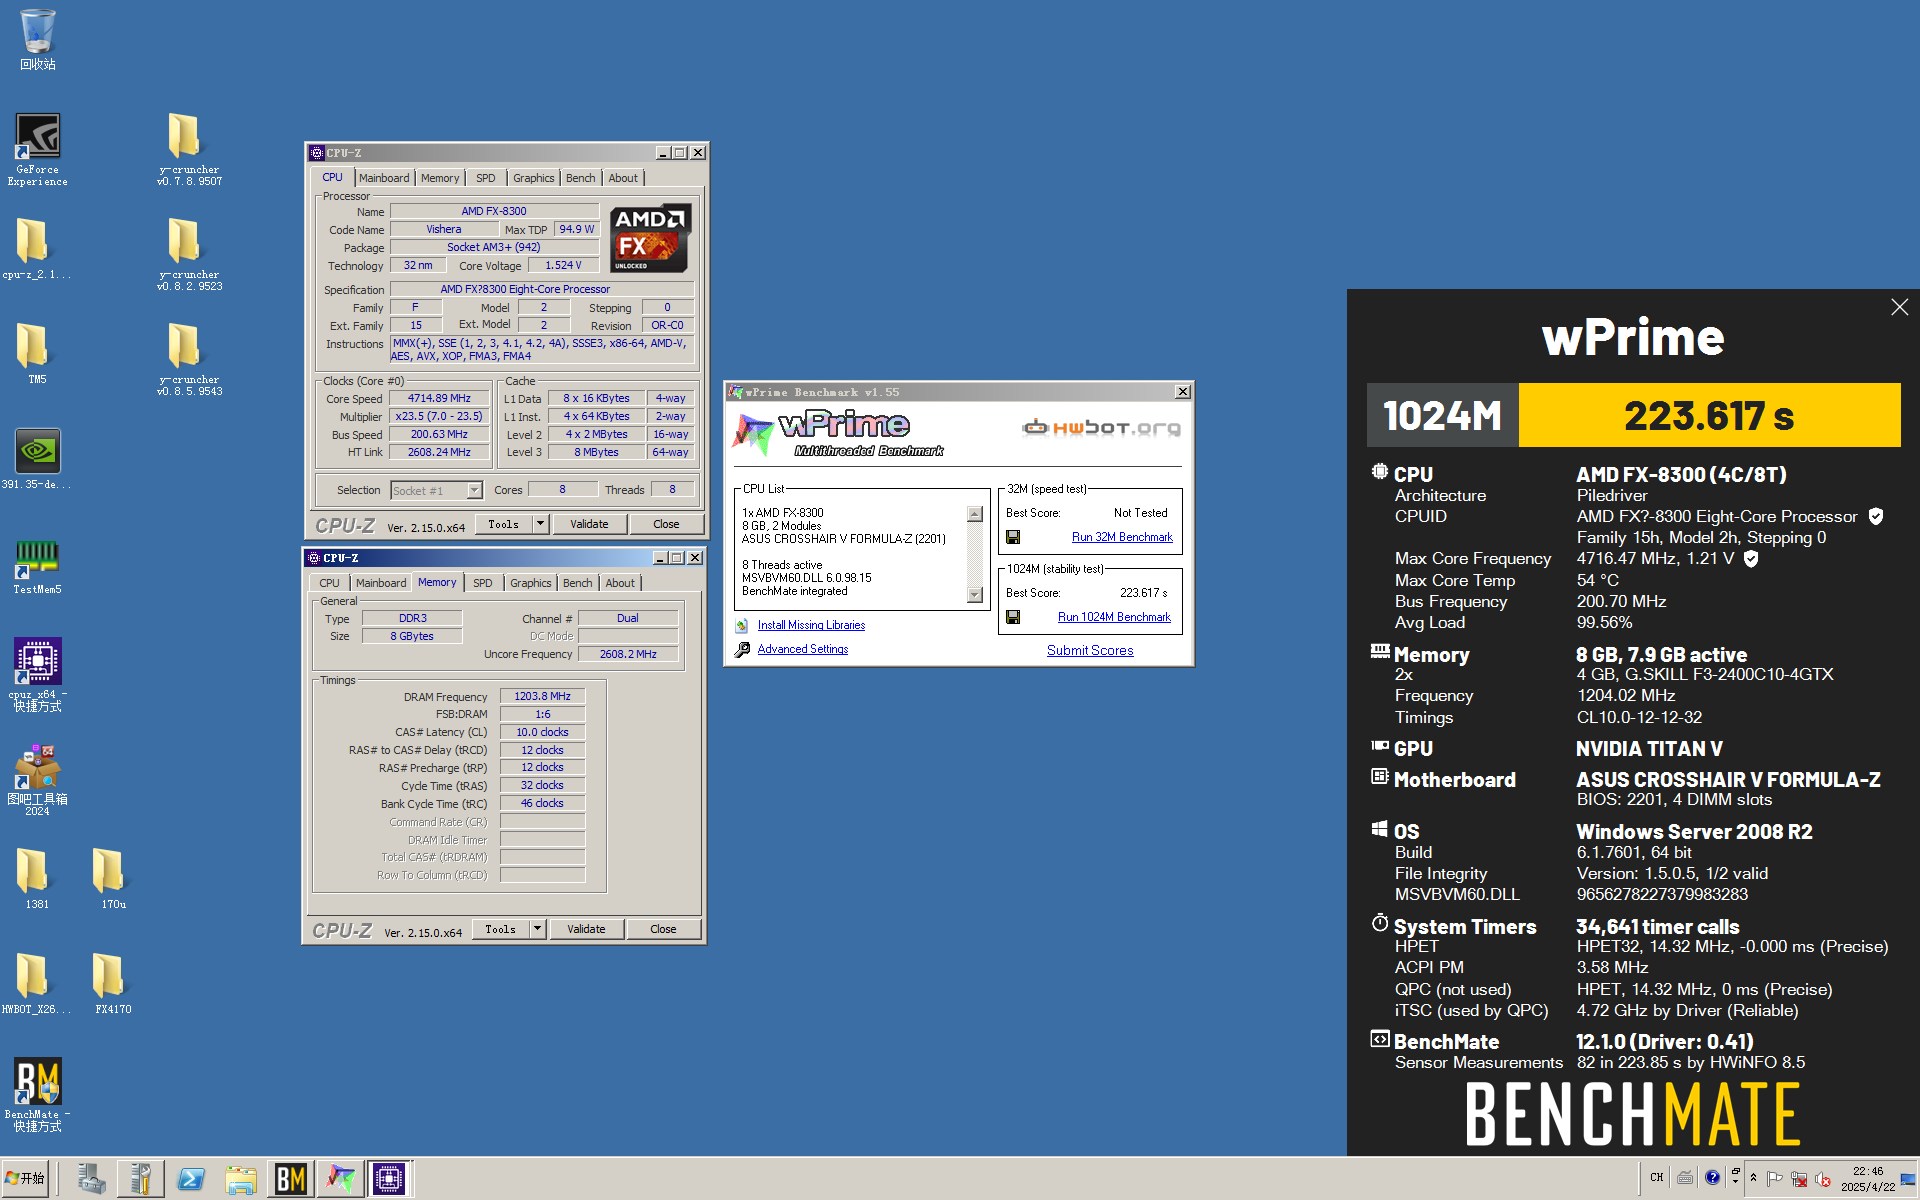Open the FX4170 folder on desktop
The image size is (1920, 1200).
click(113, 984)
